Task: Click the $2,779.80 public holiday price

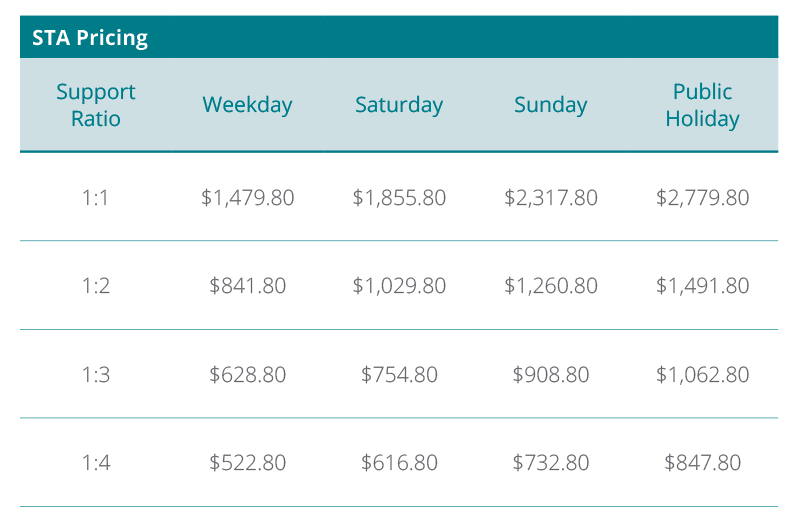Action: tap(702, 198)
